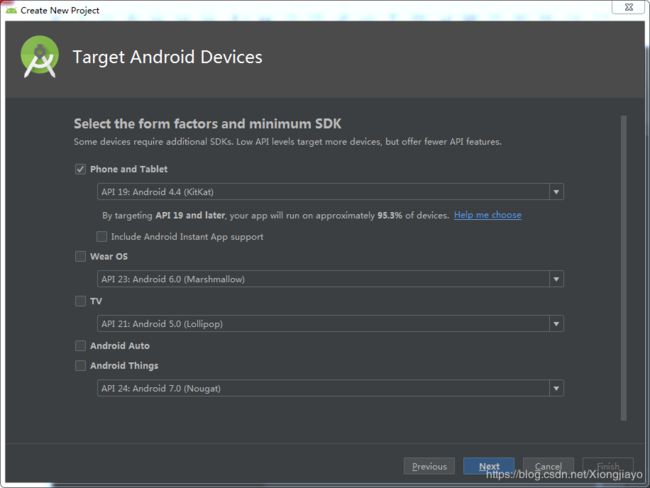Open the API 19 KitKat dropdown arrow
The height and width of the screenshot is (488, 650).
click(x=556, y=192)
